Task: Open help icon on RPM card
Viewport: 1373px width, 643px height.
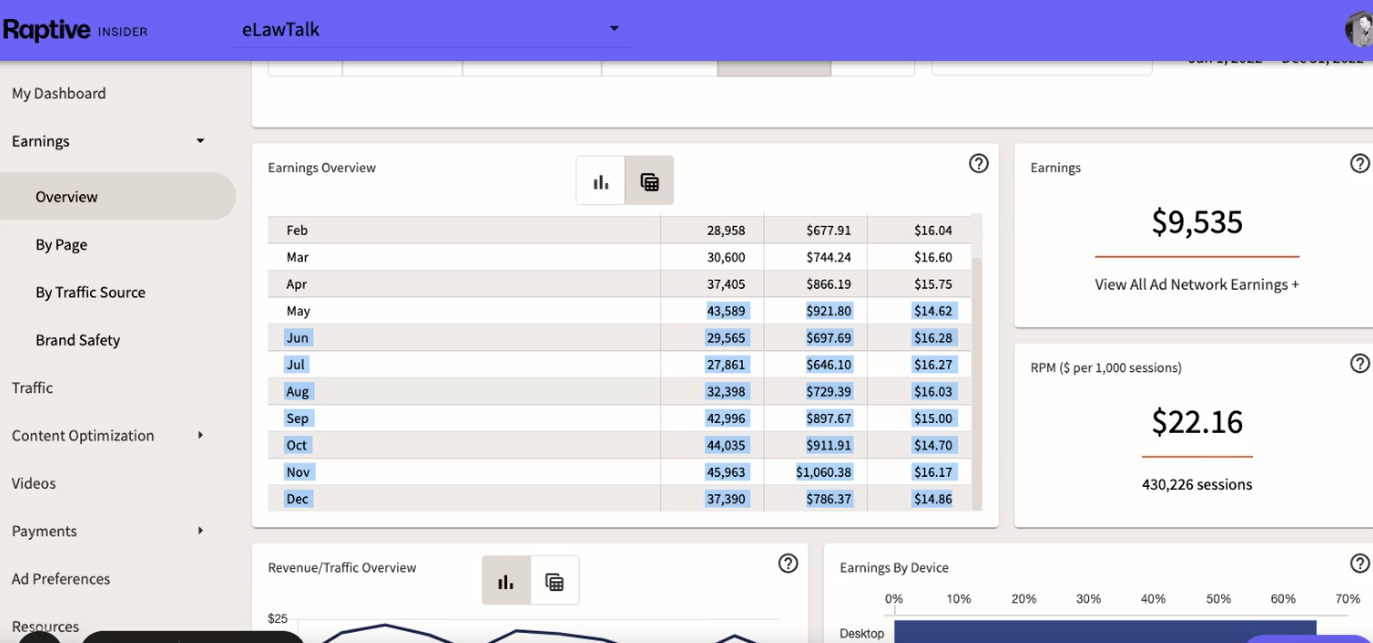Action: 1359,363
